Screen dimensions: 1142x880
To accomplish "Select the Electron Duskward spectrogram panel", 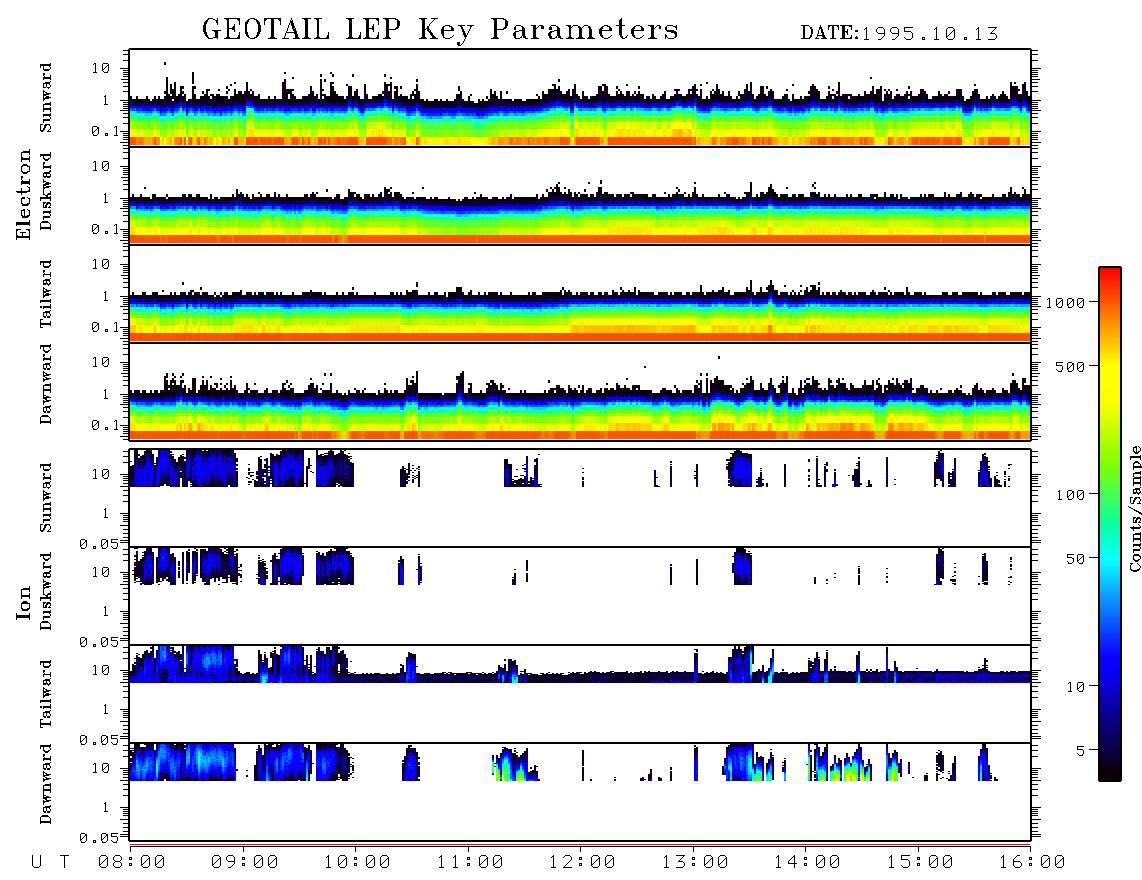I will pos(580,195).
